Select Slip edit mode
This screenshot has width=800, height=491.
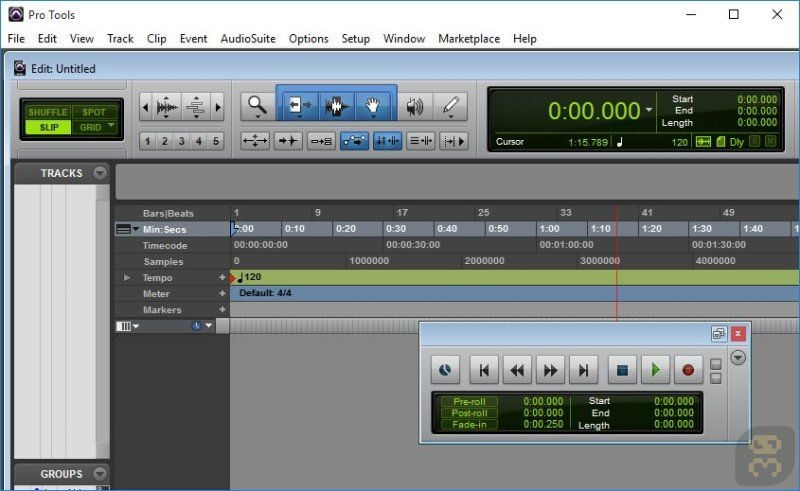[x=48, y=127]
